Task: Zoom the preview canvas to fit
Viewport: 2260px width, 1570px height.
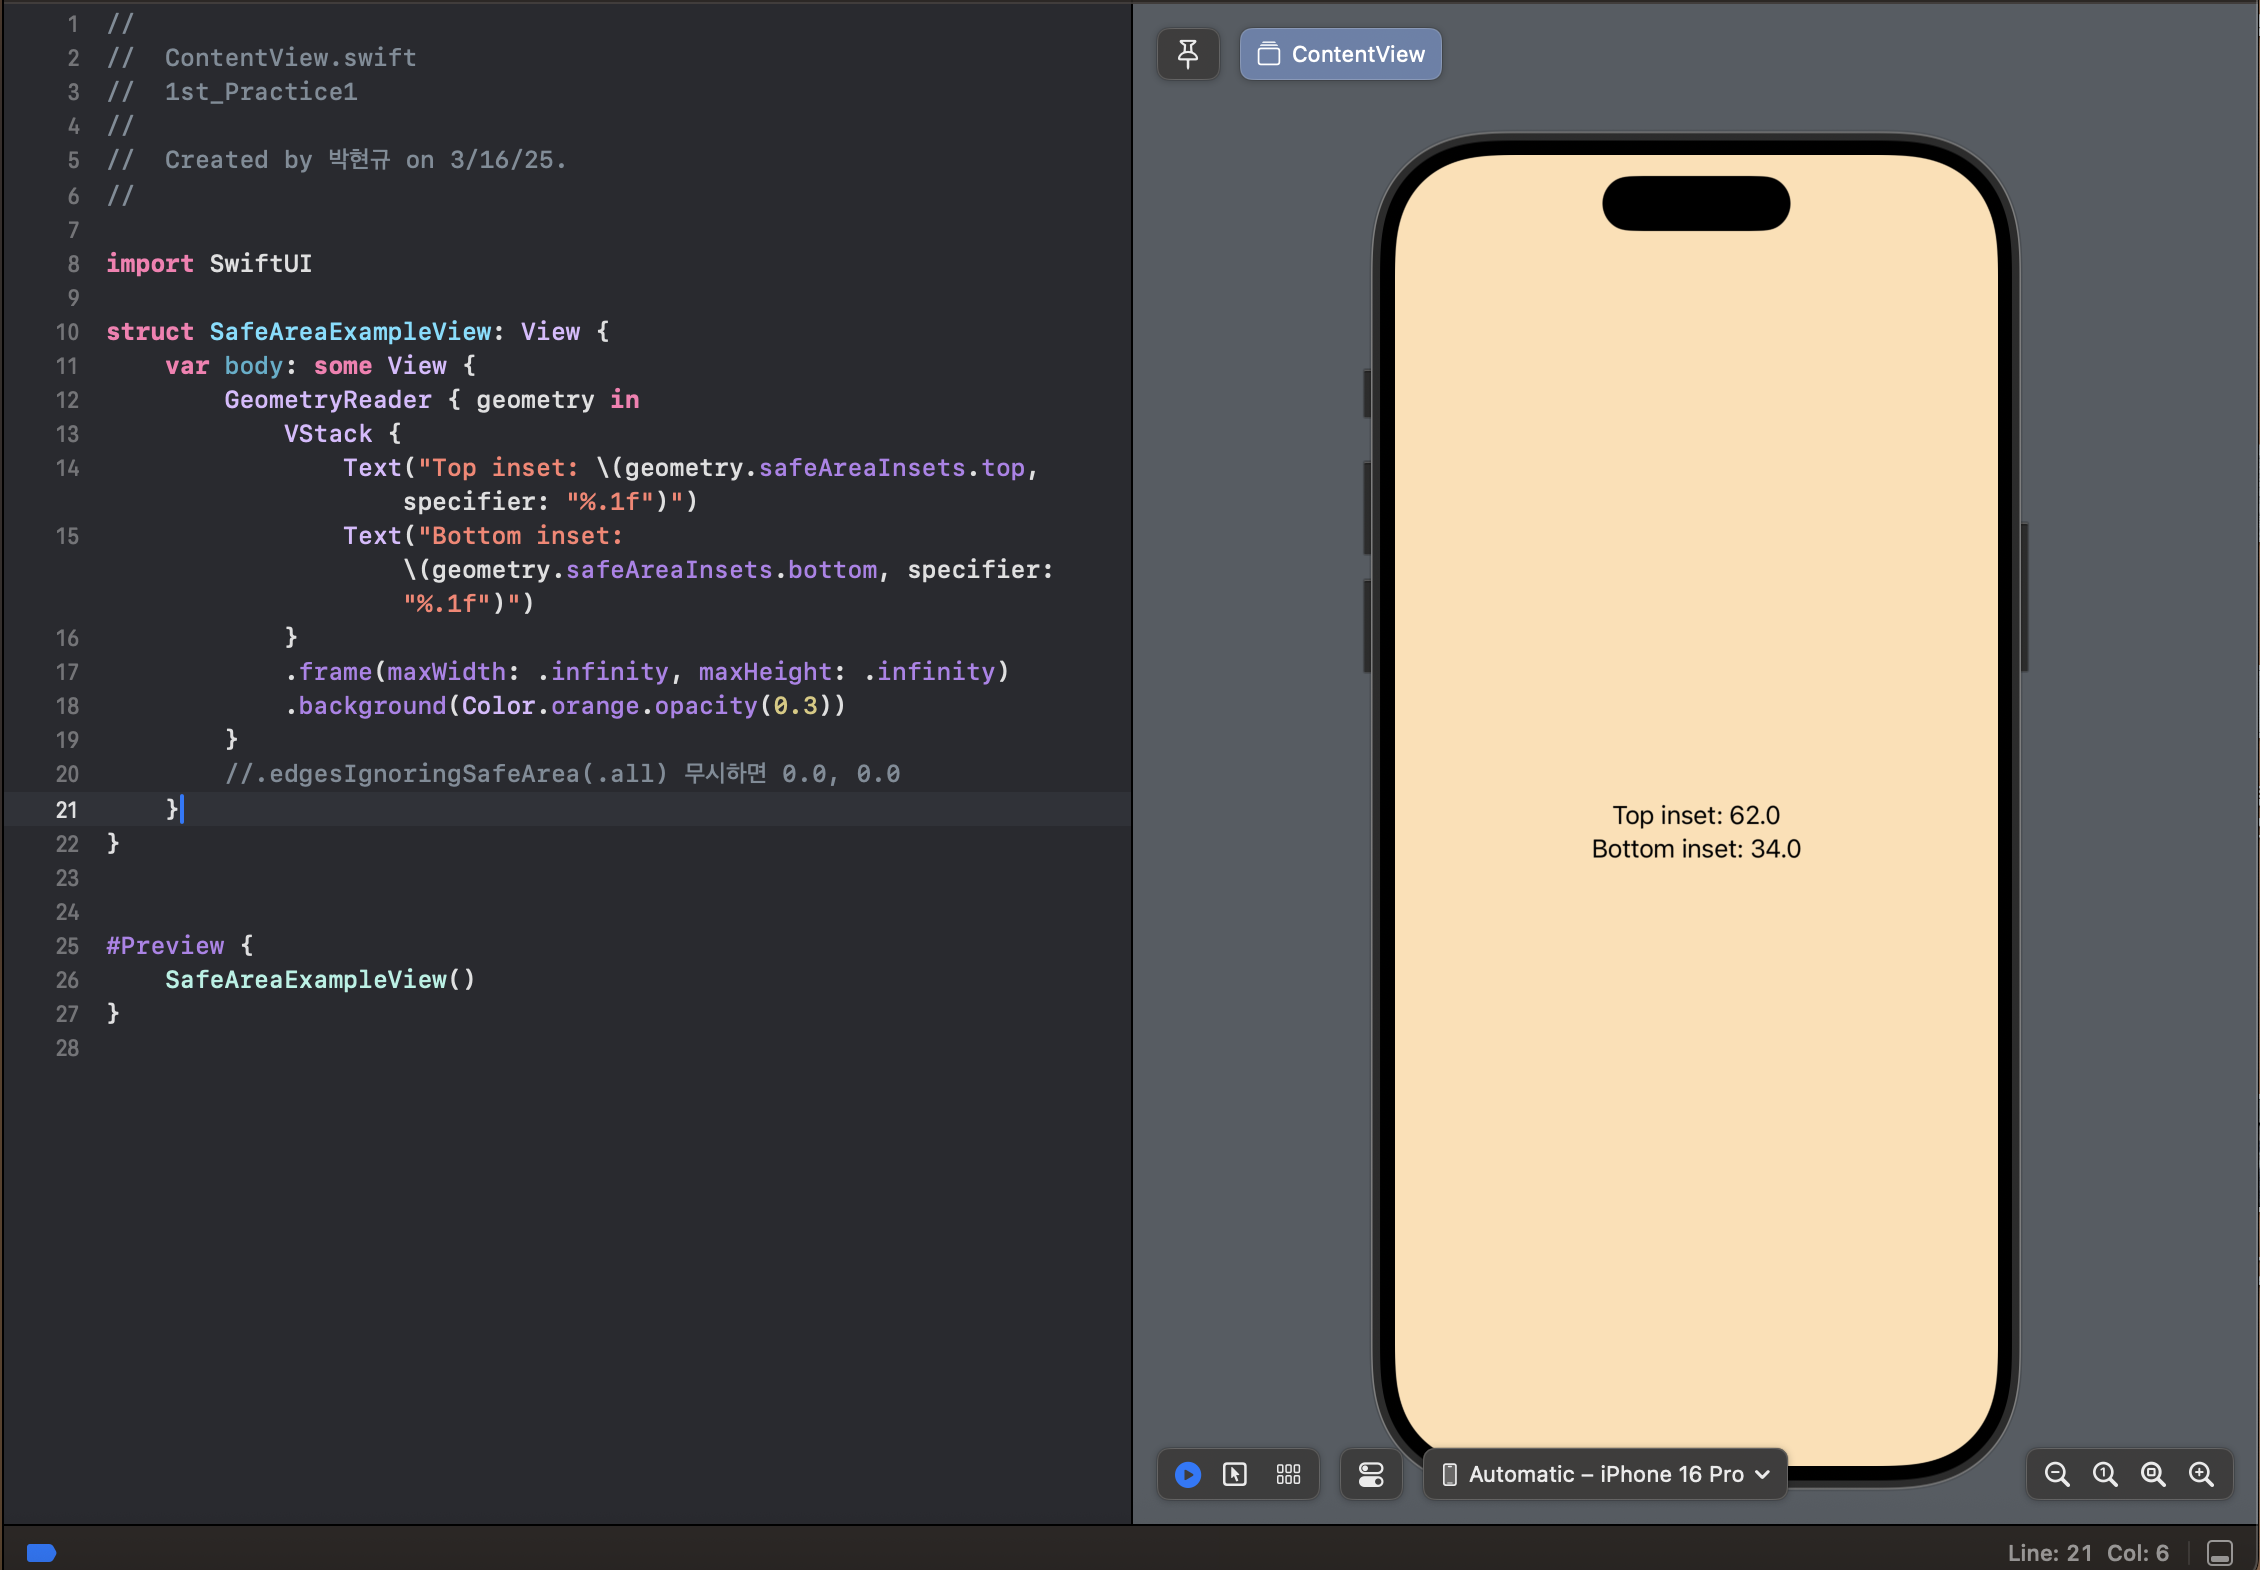Action: tap(2153, 1474)
